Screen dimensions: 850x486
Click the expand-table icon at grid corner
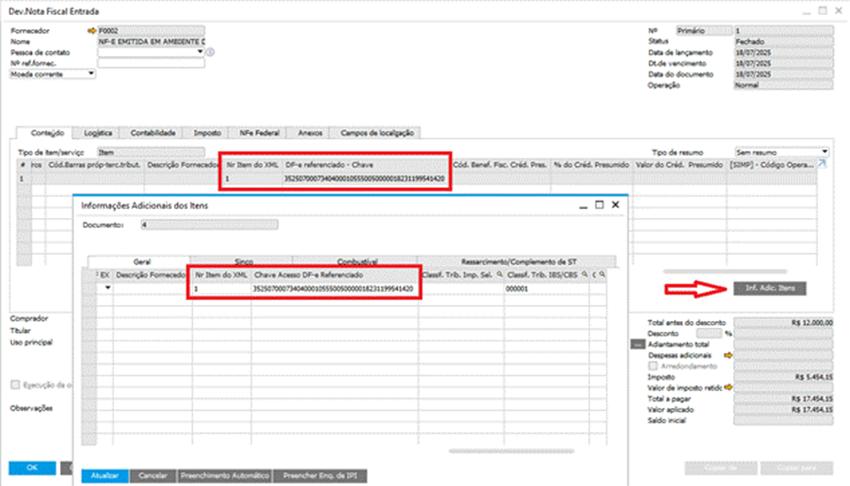tap(823, 163)
